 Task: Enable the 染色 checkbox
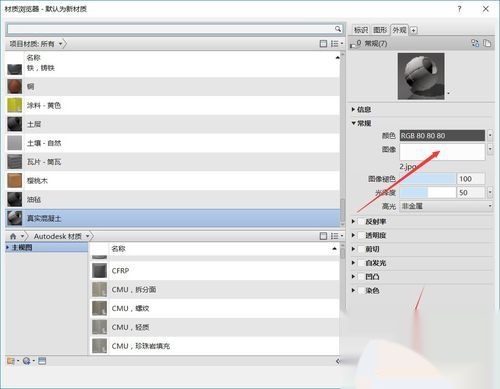[x=361, y=290]
